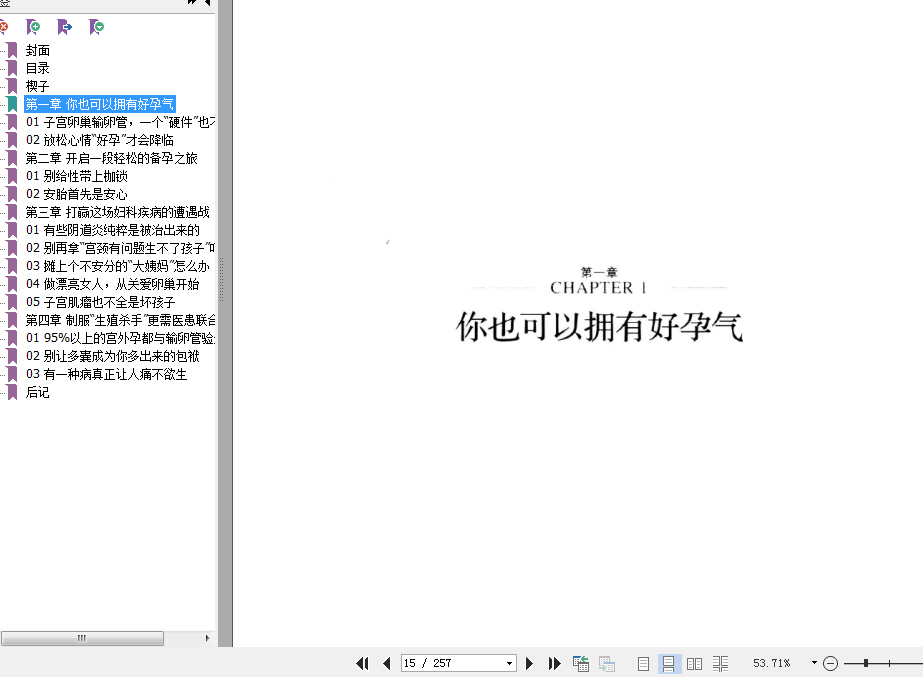Viewport: 923px width, 677px height.
Task: Click the CHAPTER 1 heading text
Action: click(598, 288)
